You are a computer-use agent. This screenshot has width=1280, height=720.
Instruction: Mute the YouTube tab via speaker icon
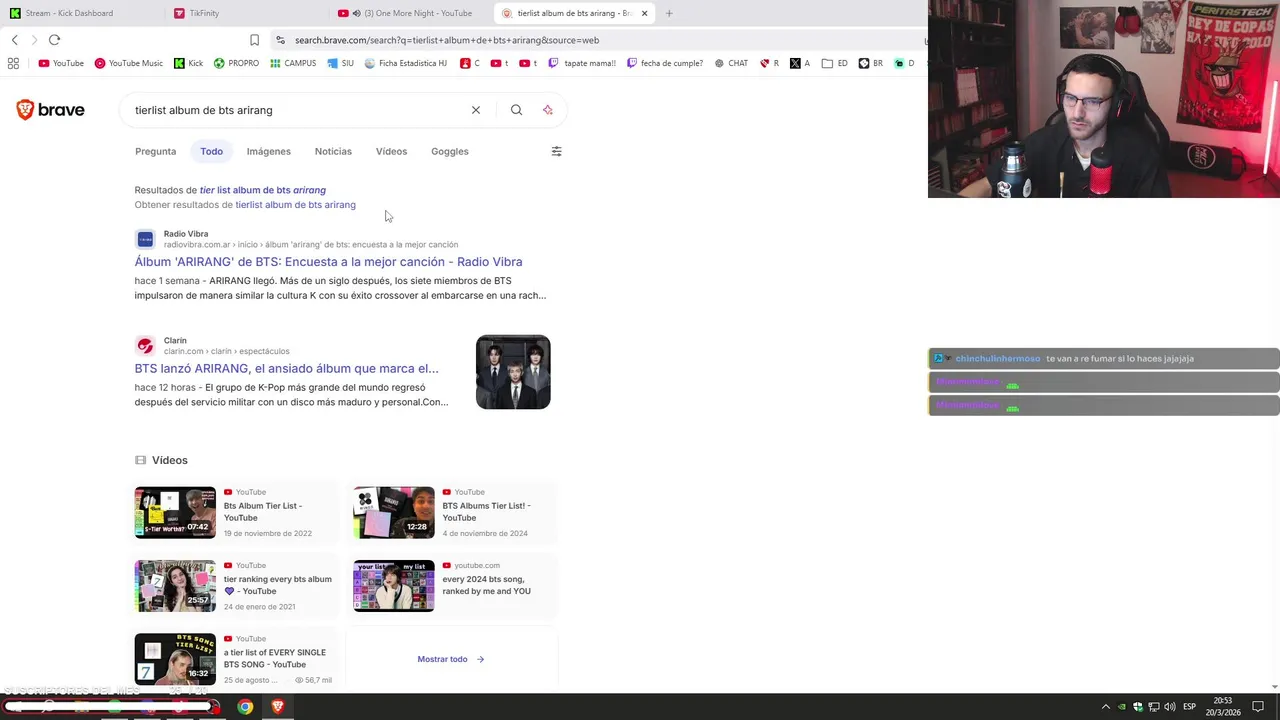pos(357,13)
